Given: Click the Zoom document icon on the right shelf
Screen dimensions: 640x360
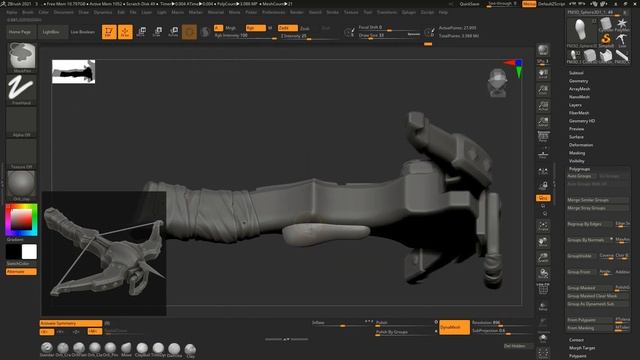Looking at the screenshot, I should coord(543,90).
